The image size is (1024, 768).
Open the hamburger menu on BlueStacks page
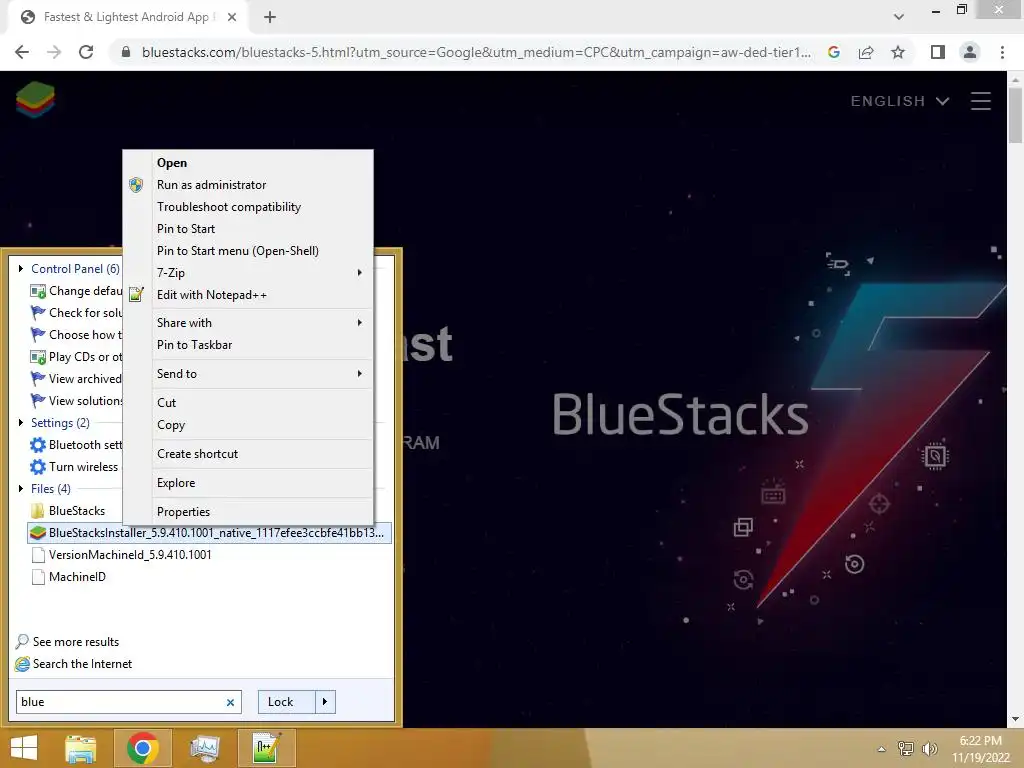(980, 101)
